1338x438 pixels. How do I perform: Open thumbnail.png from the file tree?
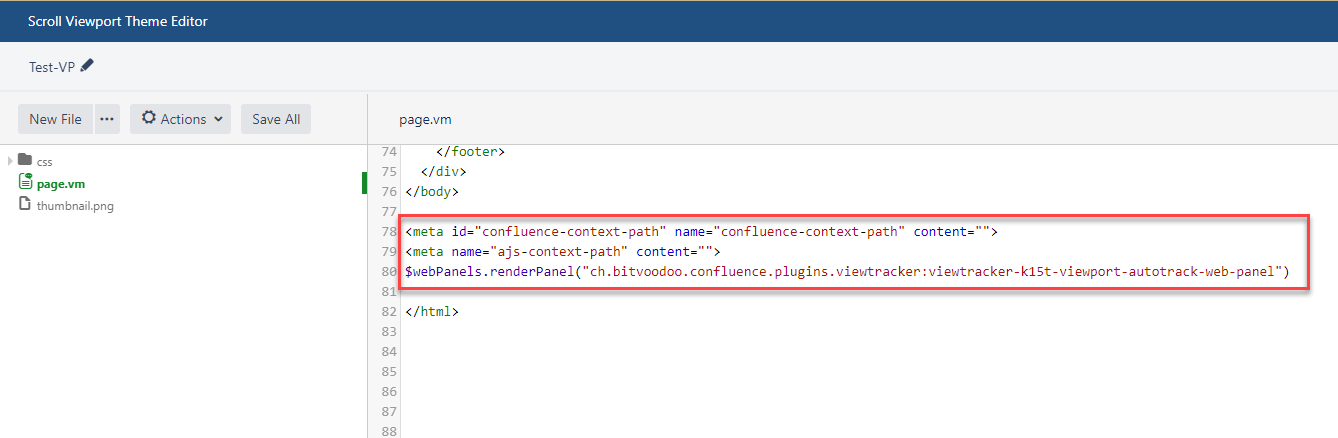[x=75, y=205]
